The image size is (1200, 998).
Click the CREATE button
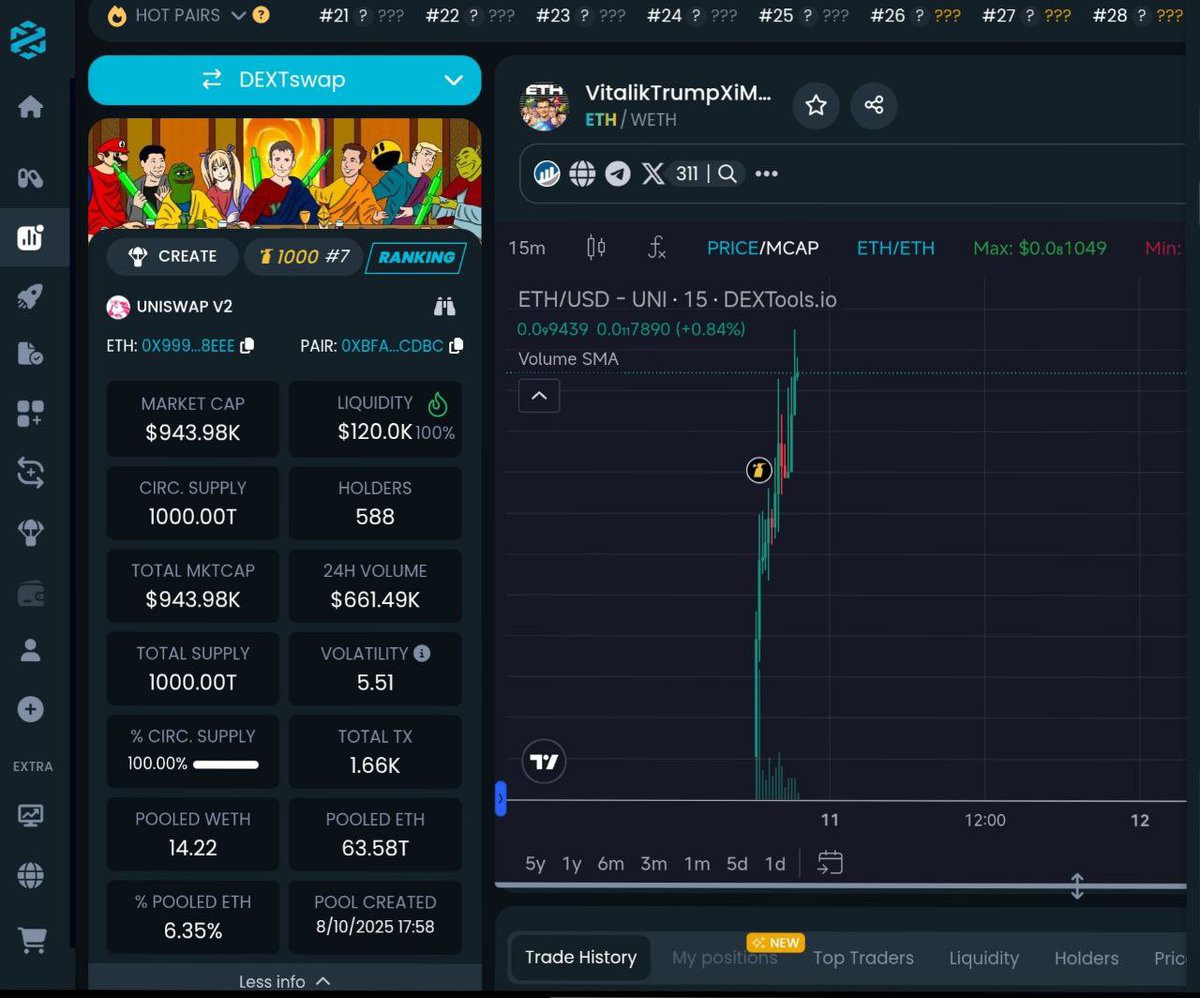click(x=172, y=256)
